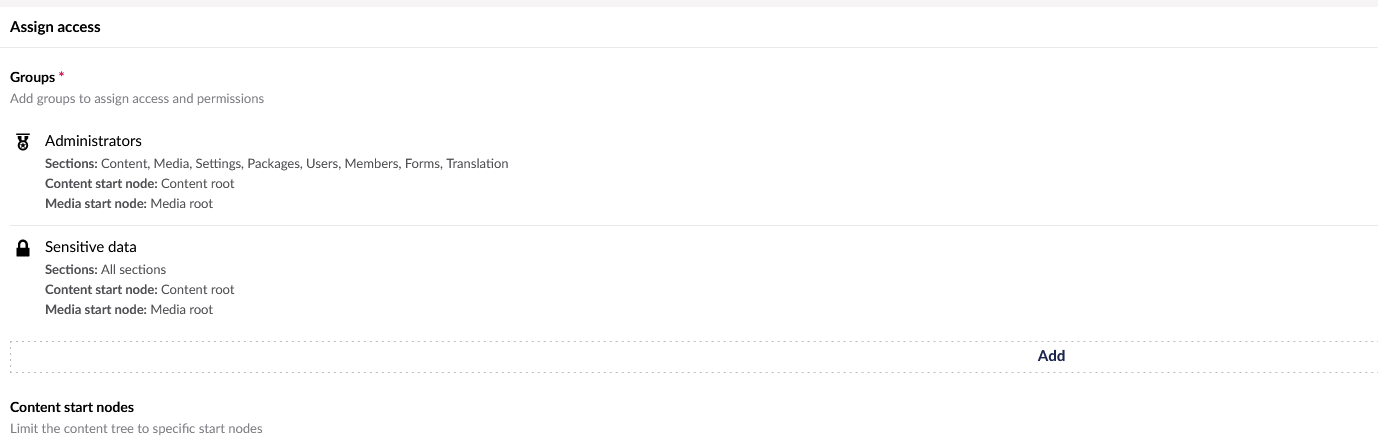Viewport: 1378px width, 442px height.
Task: Select the Administrators group name
Action: pyautogui.click(x=93, y=141)
